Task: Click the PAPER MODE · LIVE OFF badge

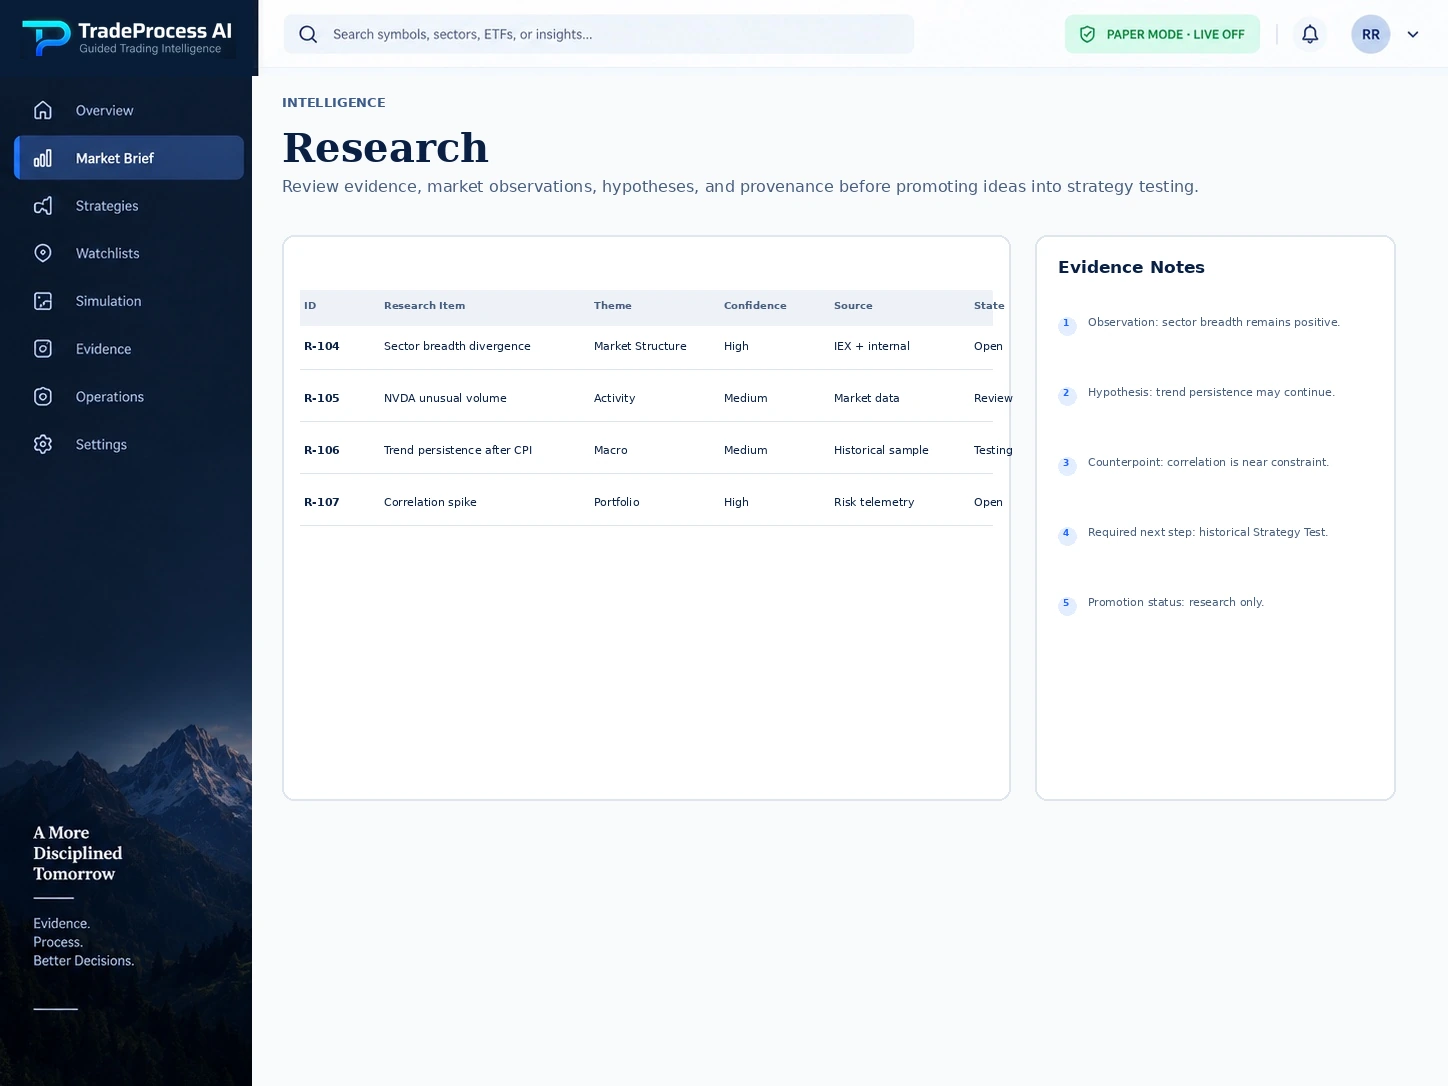Action: (x=1162, y=34)
